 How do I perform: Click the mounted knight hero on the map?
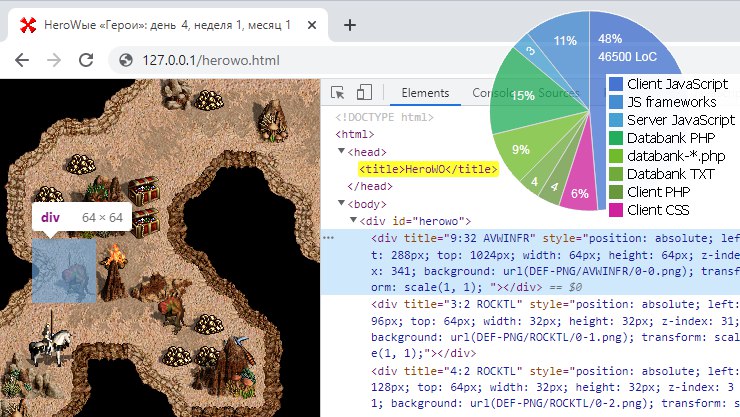(x=50, y=342)
